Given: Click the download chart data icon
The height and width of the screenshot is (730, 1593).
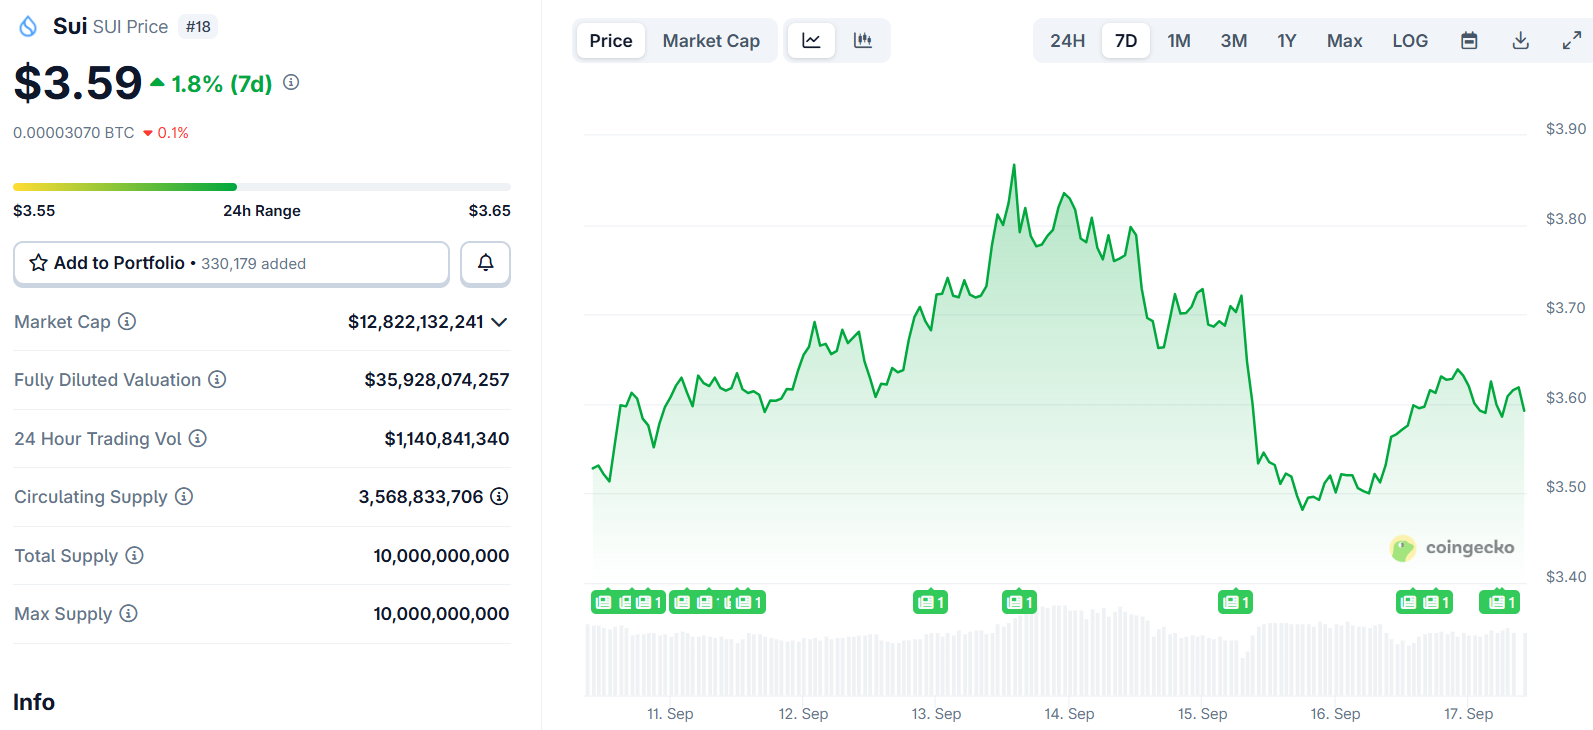Looking at the screenshot, I should [x=1520, y=41].
